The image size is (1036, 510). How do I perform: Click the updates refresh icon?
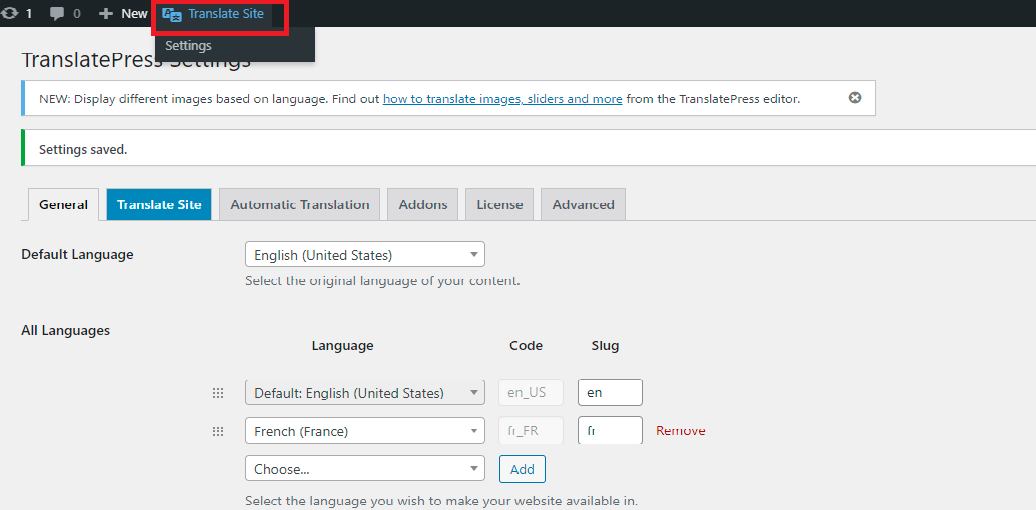[10, 13]
